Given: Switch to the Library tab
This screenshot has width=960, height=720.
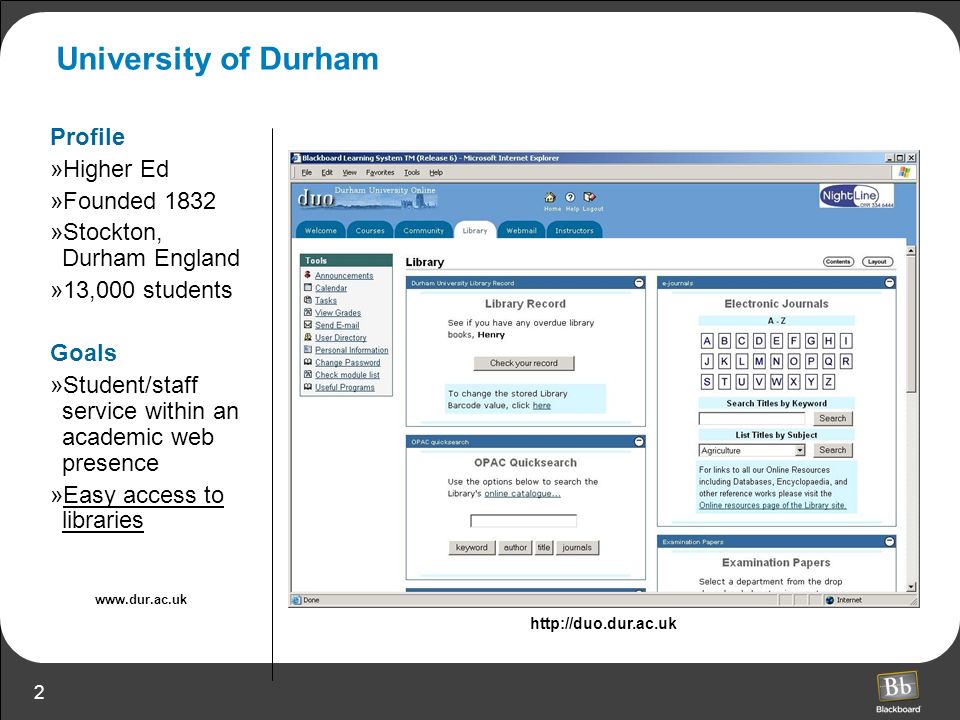Looking at the screenshot, I should [474, 230].
